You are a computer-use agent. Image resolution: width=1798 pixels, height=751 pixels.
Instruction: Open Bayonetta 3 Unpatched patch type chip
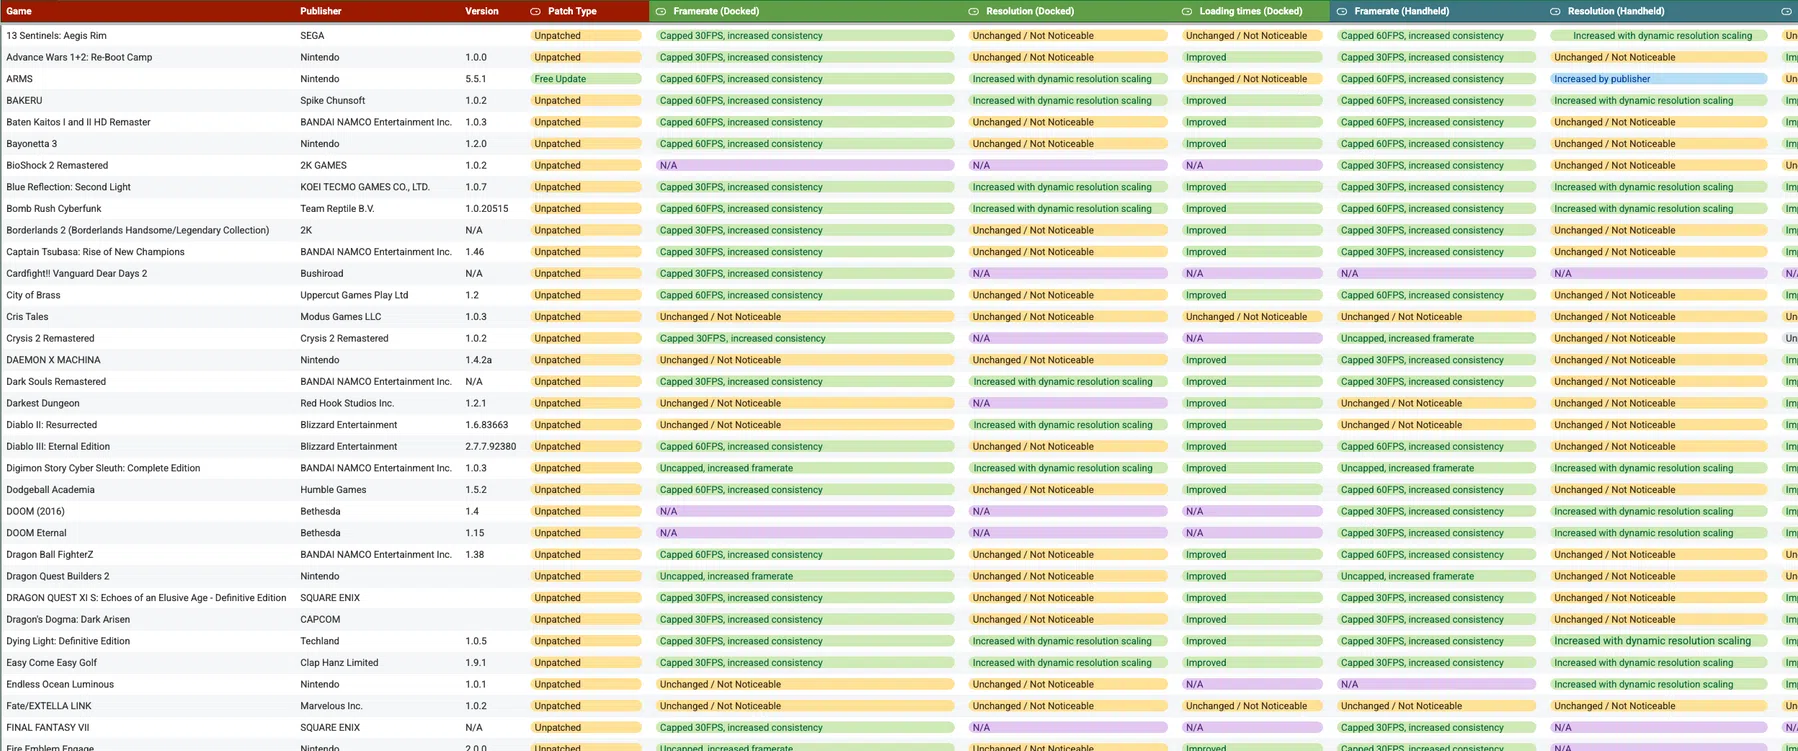pyautogui.click(x=586, y=144)
